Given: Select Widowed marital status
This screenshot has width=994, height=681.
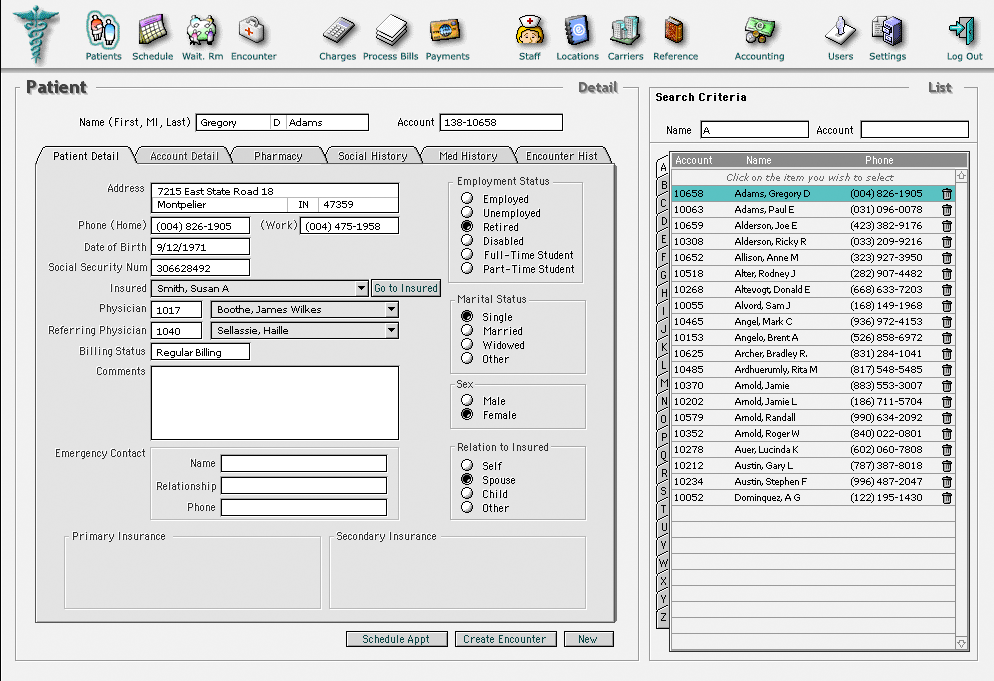Looking at the screenshot, I should click(x=467, y=344).
